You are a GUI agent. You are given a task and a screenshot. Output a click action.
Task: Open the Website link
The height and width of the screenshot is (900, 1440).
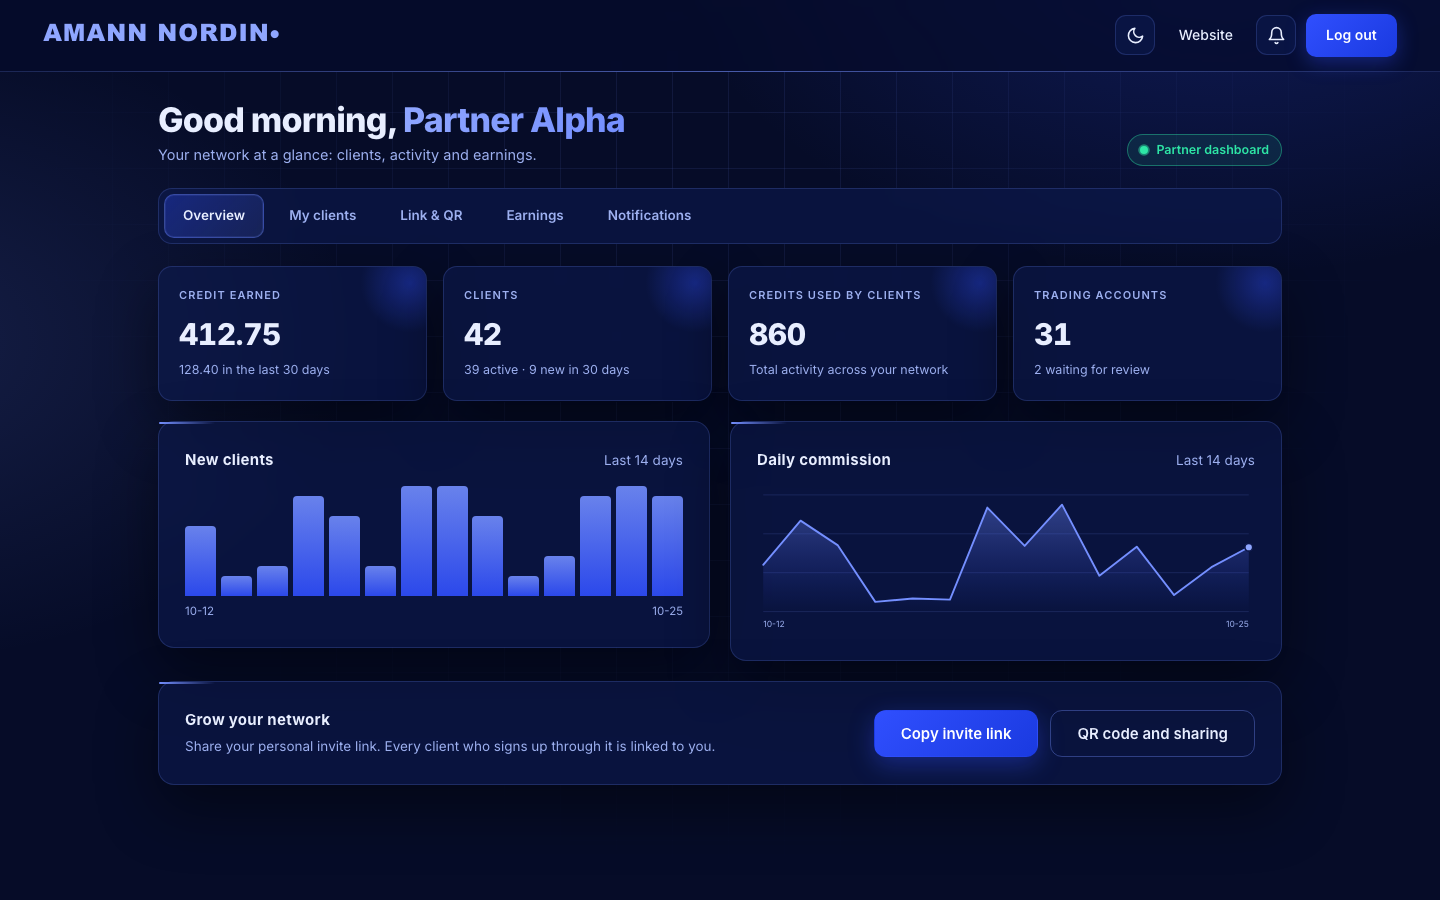pyautogui.click(x=1205, y=35)
